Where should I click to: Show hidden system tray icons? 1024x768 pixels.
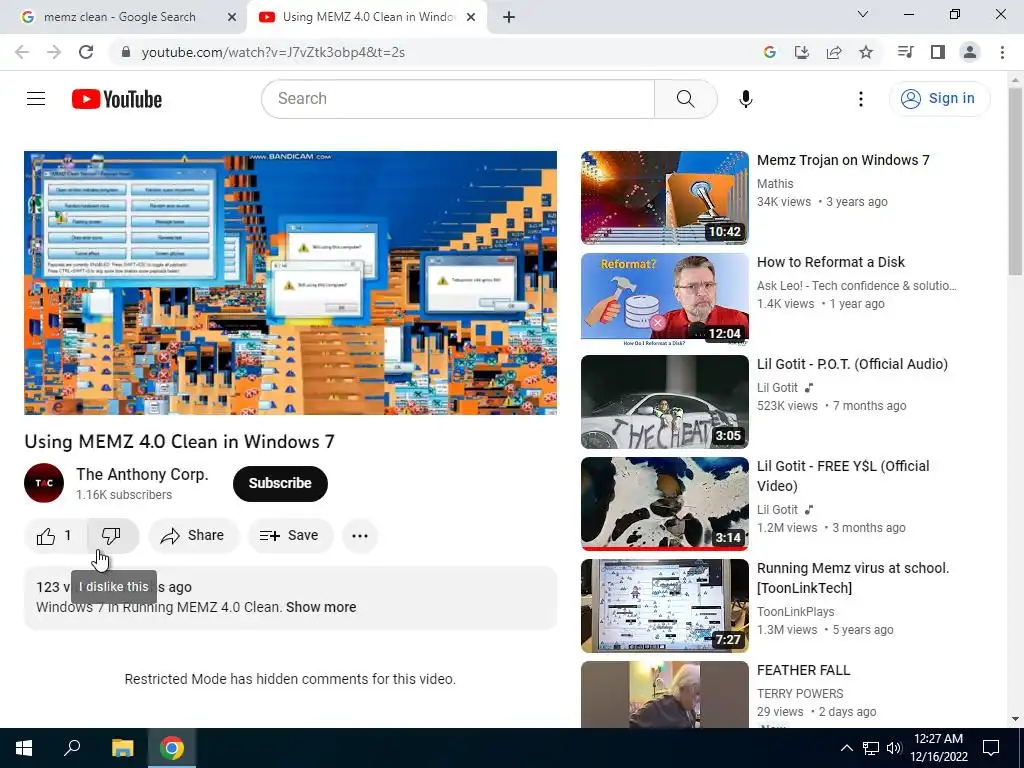(x=846, y=748)
